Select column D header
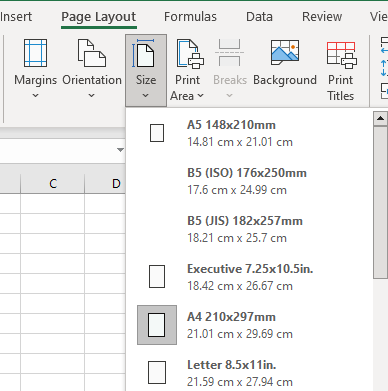 click(105, 184)
